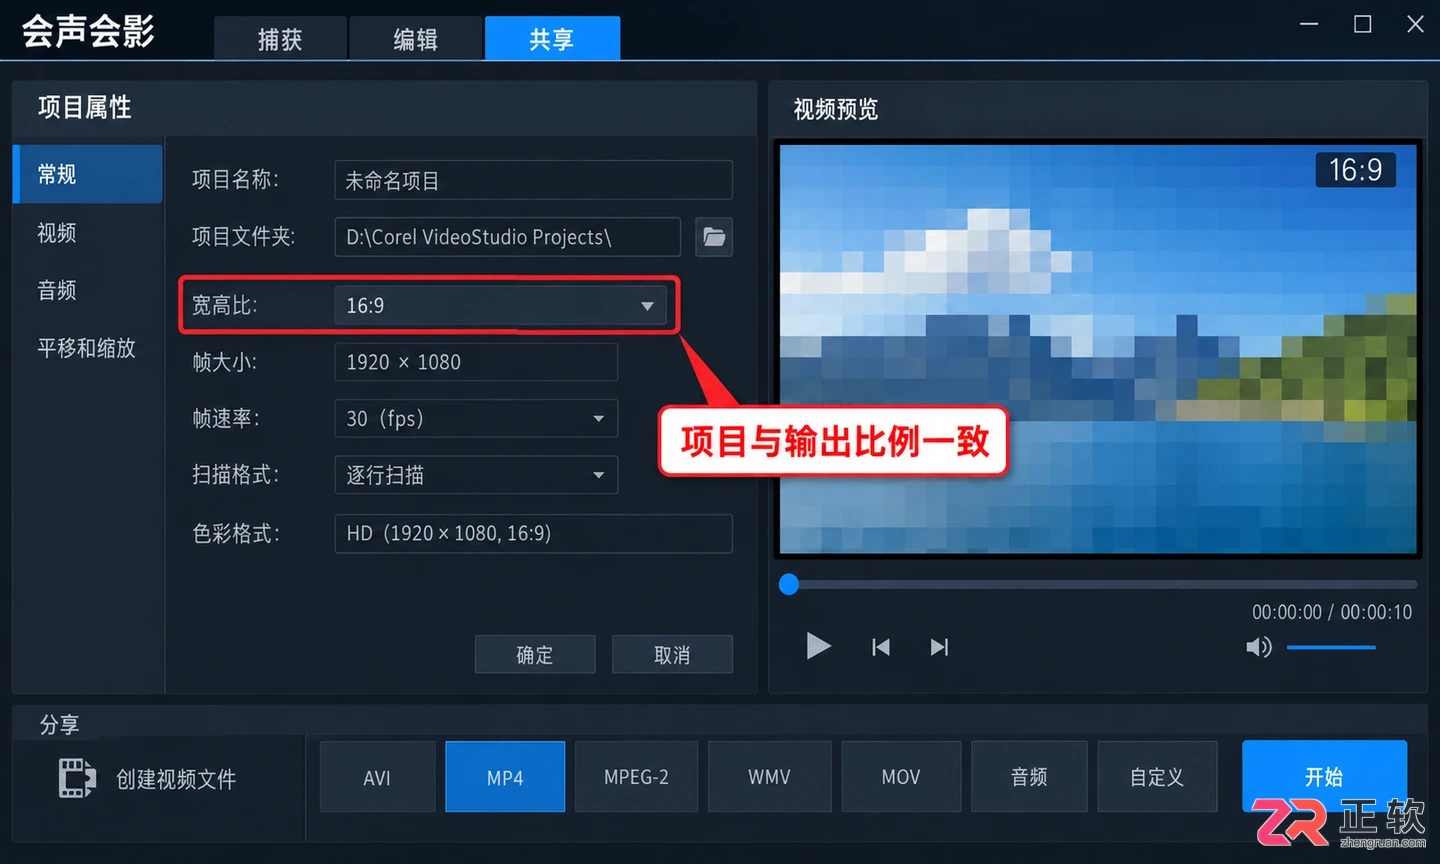The height and width of the screenshot is (864, 1440).
Task: Click the preview playback position slider handle
Action: pos(789,584)
